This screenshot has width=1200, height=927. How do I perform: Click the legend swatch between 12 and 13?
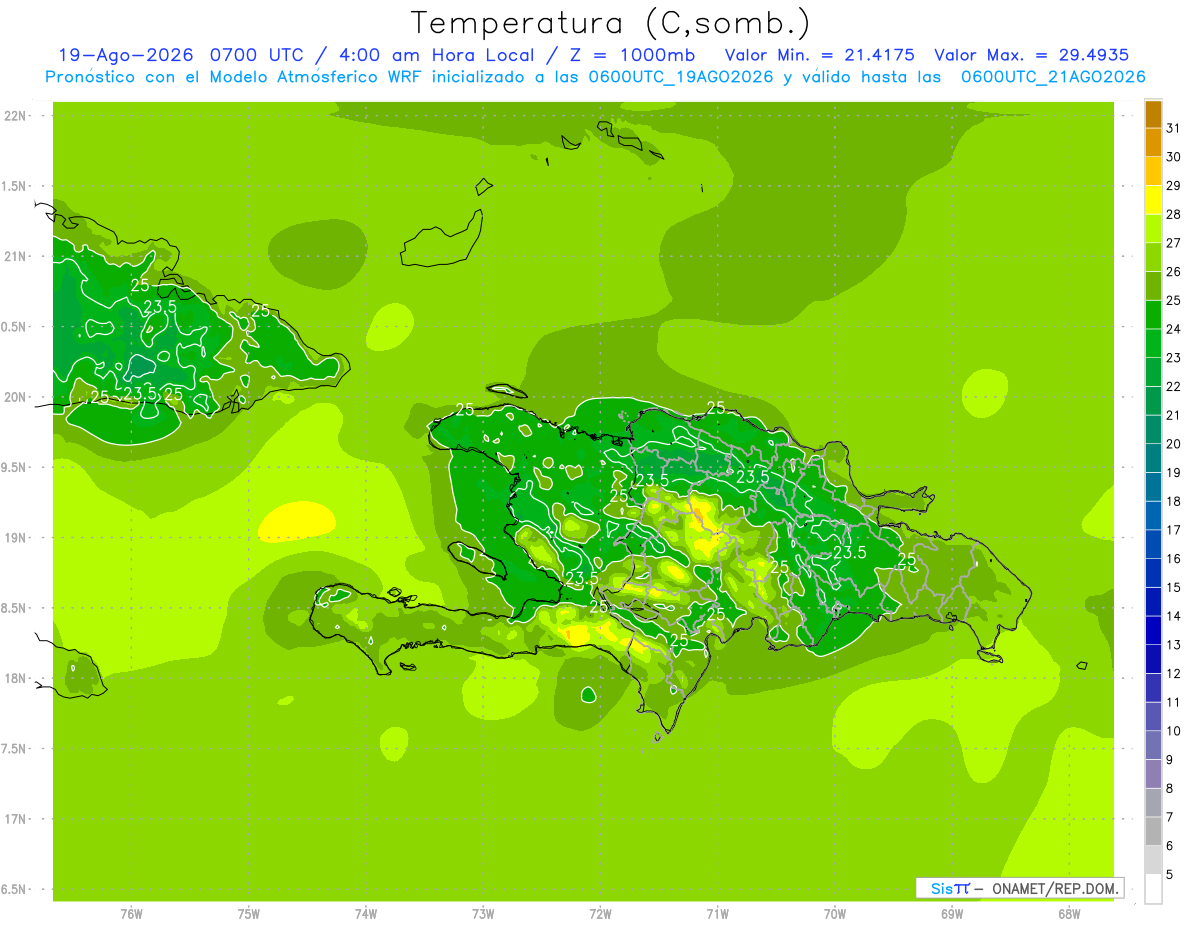(1153, 659)
